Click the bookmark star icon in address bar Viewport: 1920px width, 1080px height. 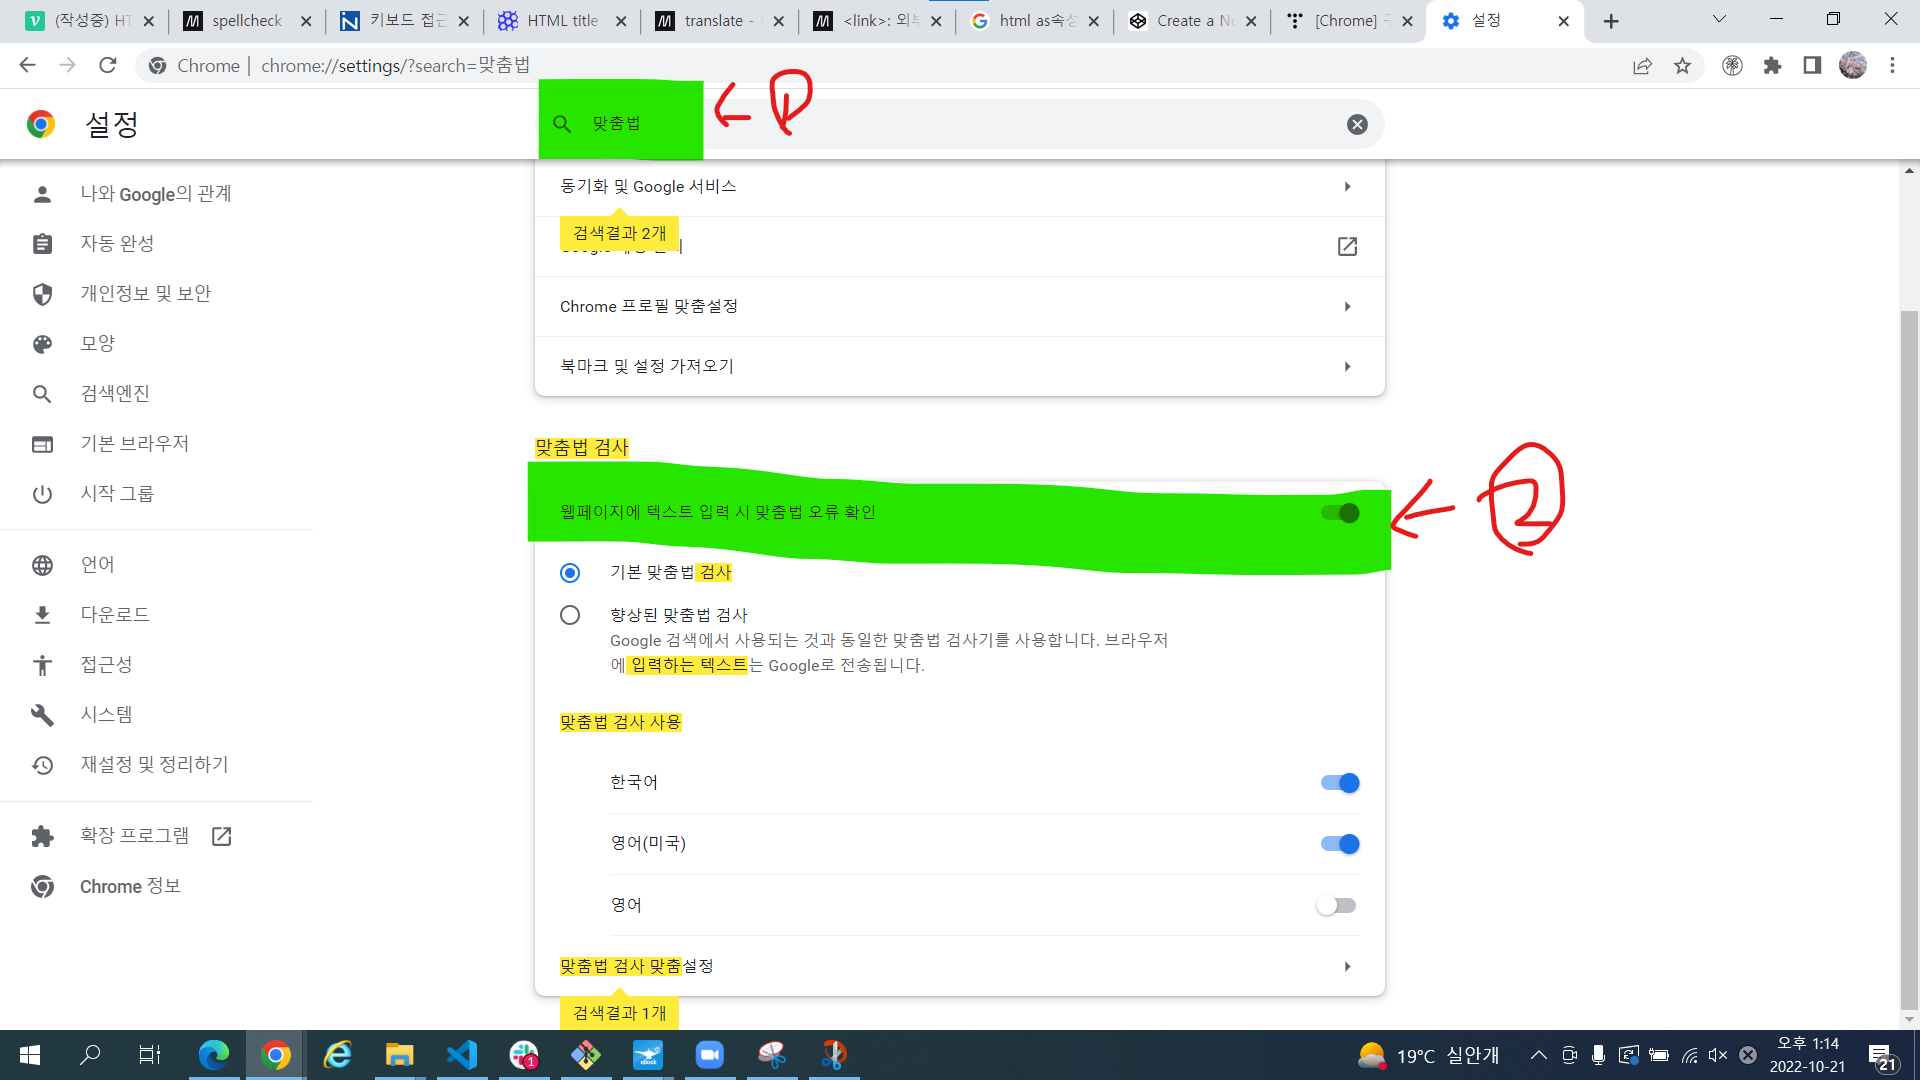[x=1683, y=66]
